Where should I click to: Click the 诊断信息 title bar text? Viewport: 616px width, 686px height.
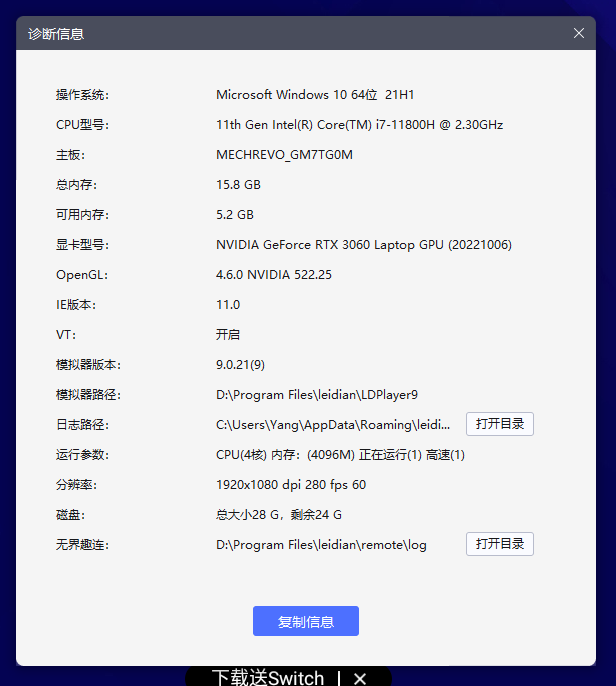56,33
